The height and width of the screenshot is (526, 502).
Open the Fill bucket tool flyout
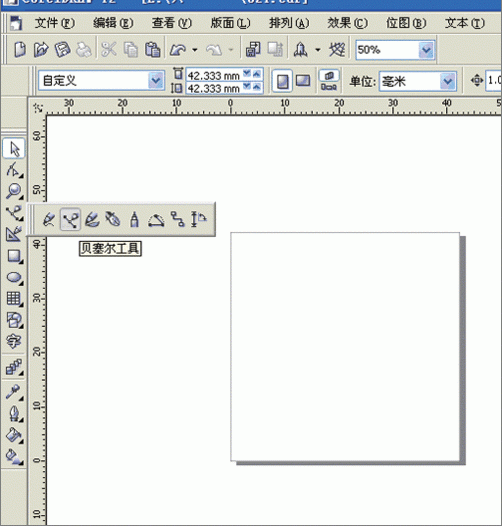click(x=14, y=435)
